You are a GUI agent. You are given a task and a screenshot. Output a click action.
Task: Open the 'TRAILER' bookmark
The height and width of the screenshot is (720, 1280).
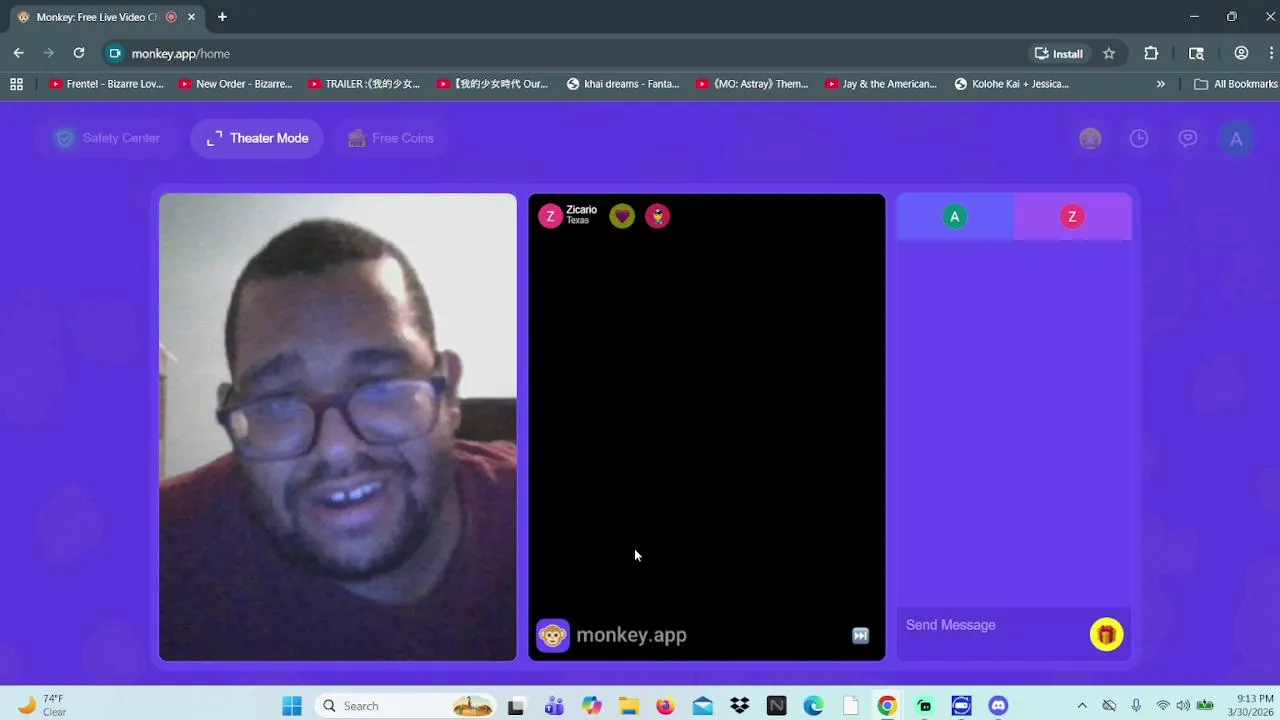(x=365, y=84)
